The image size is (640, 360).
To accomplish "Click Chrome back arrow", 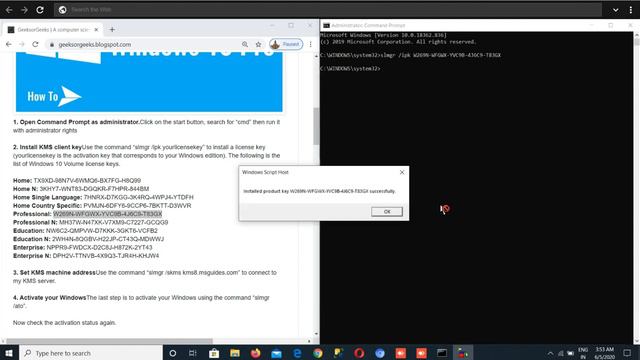I will (x=9, y=44).
